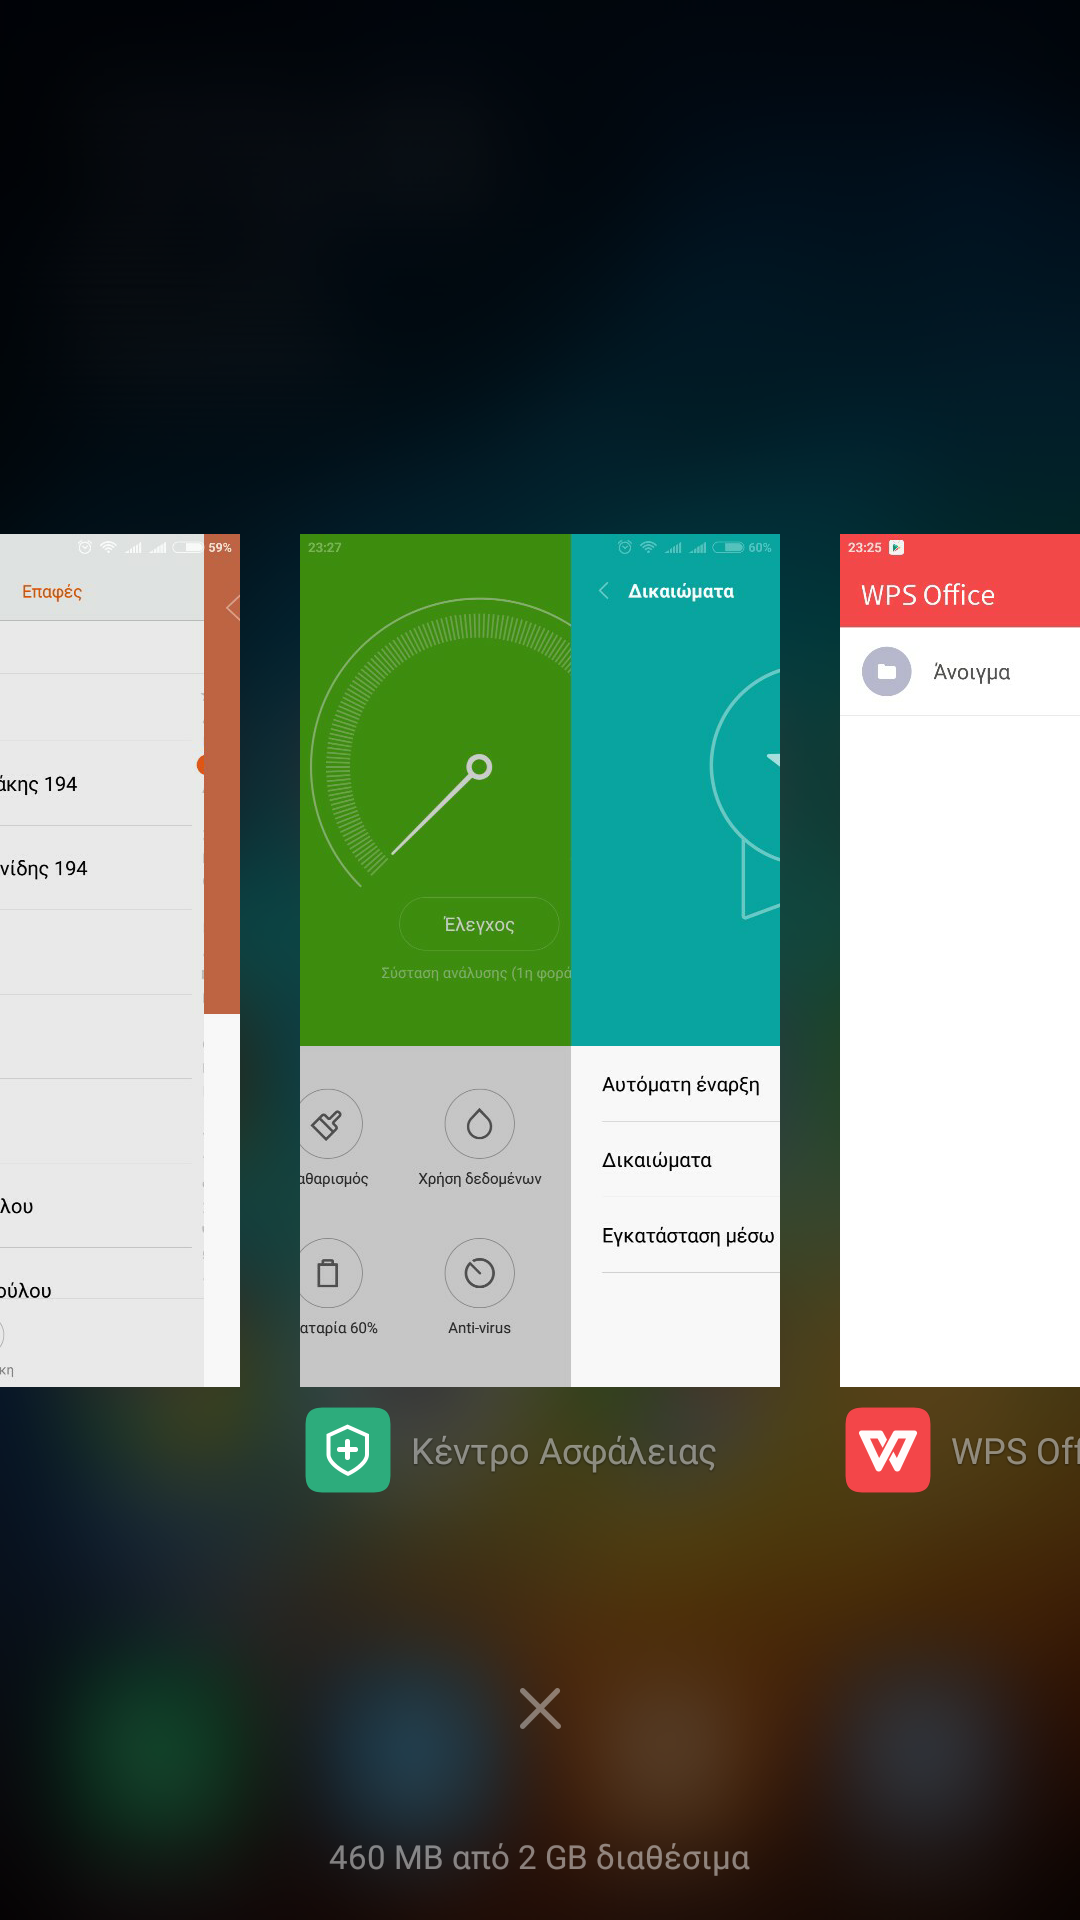Open the Επαφές tab in contacts card
The height and width of the screenshot is (1920, 1080).
[x=52, y=592]
